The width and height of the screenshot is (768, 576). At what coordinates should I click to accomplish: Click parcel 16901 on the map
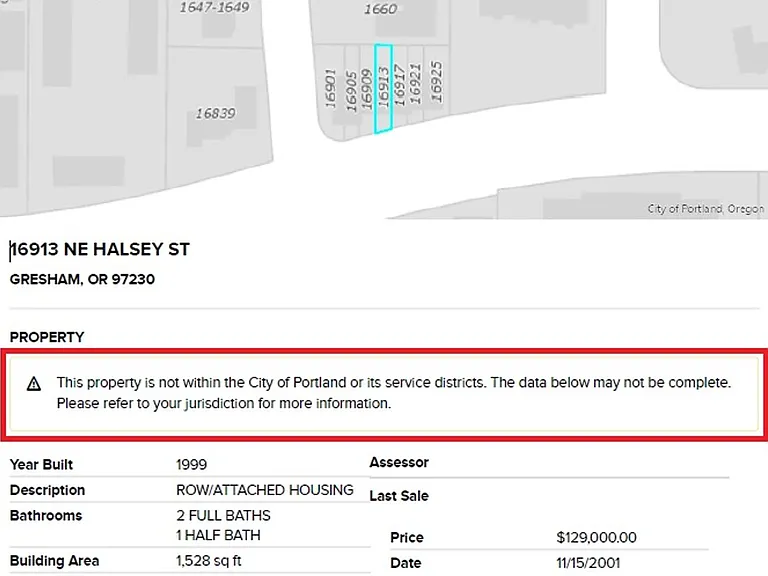click(x=331, y=89)
